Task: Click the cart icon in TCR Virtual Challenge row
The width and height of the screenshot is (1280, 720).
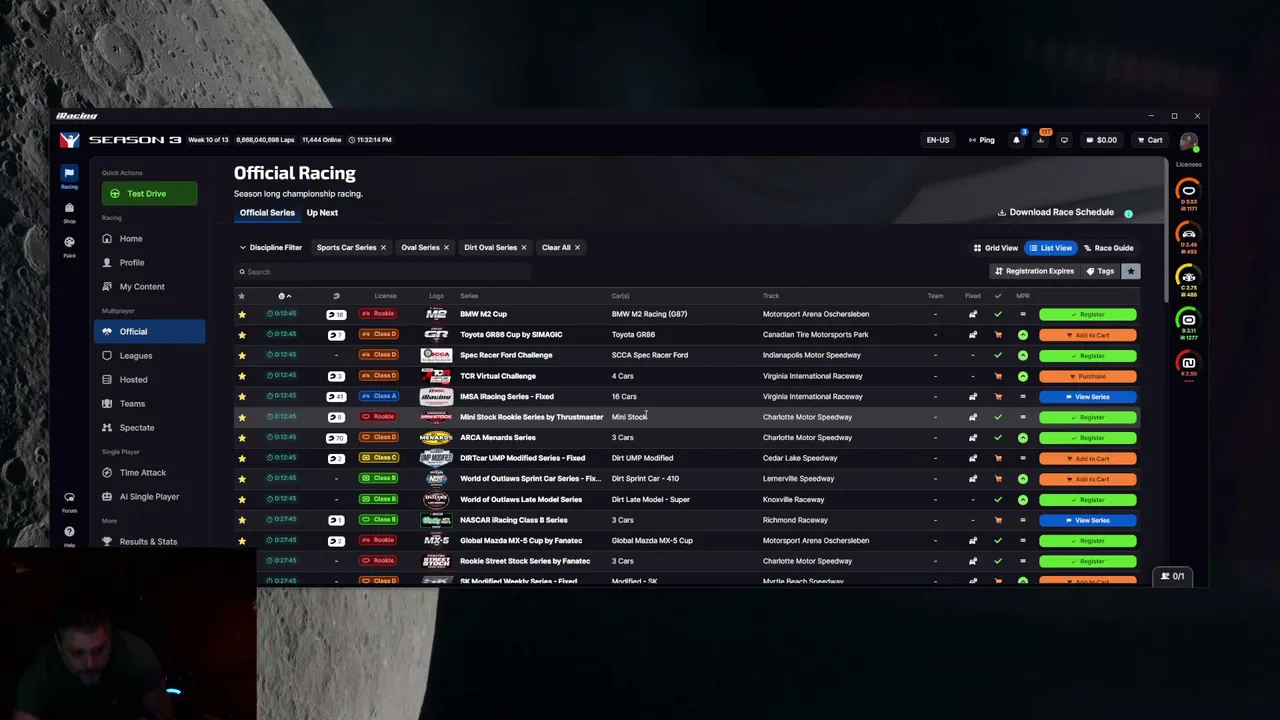Action: [997, 376]
